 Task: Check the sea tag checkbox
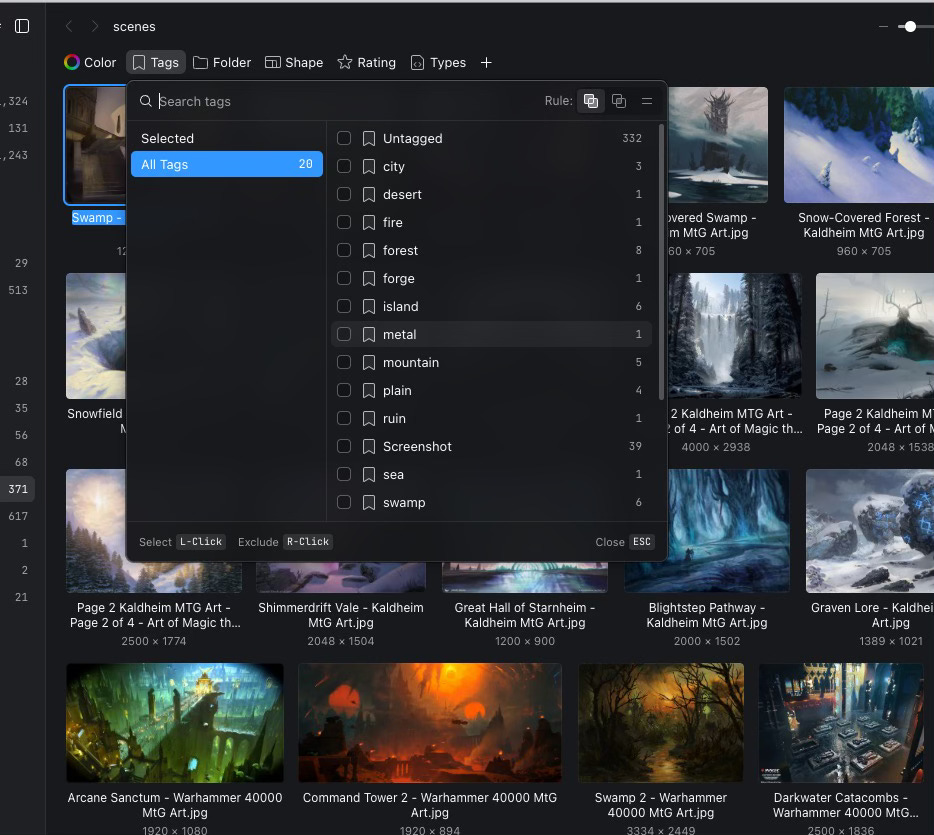coord(344,474)
